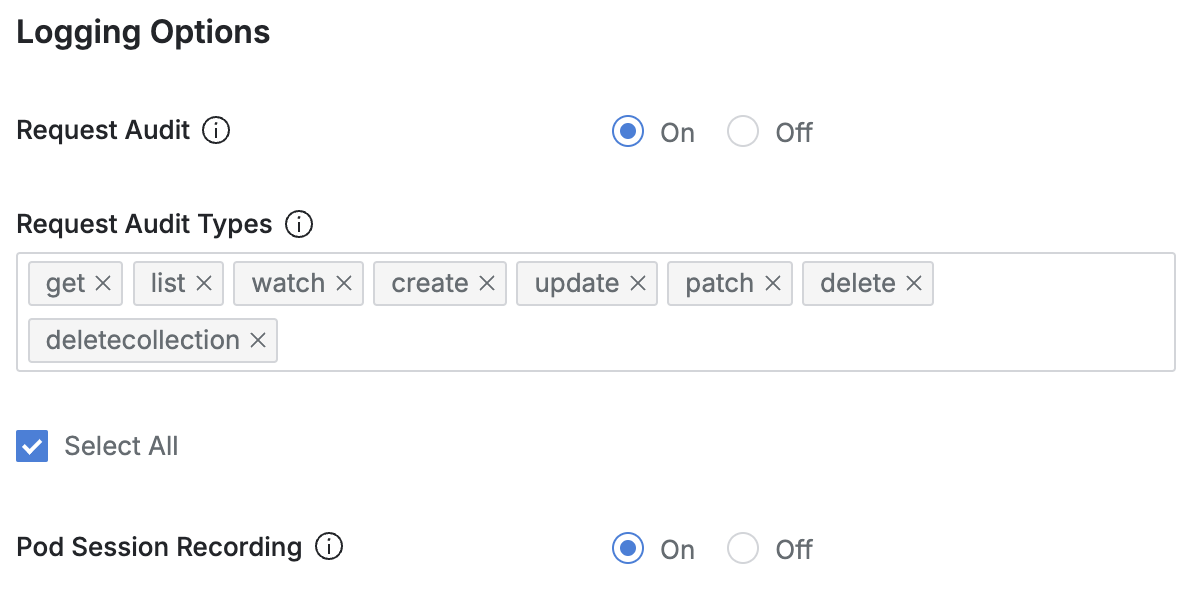The image size is (1196, 608).
Task: Remove the 'list' audit type tag
Action: (x=204, y=284)
